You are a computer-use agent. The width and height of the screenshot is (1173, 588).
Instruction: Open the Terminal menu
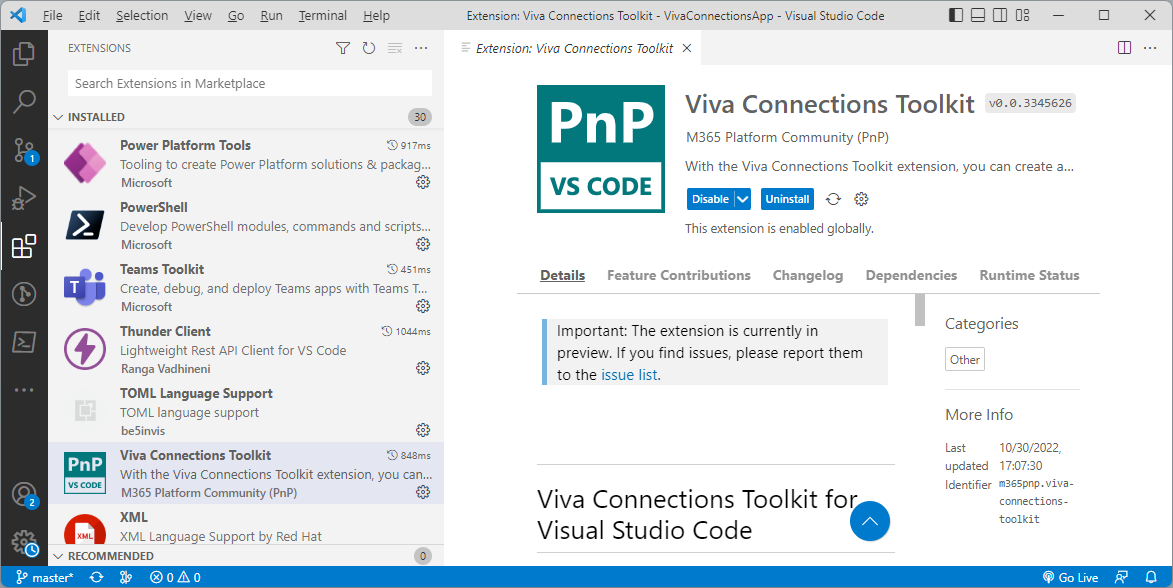coord(322,16)
